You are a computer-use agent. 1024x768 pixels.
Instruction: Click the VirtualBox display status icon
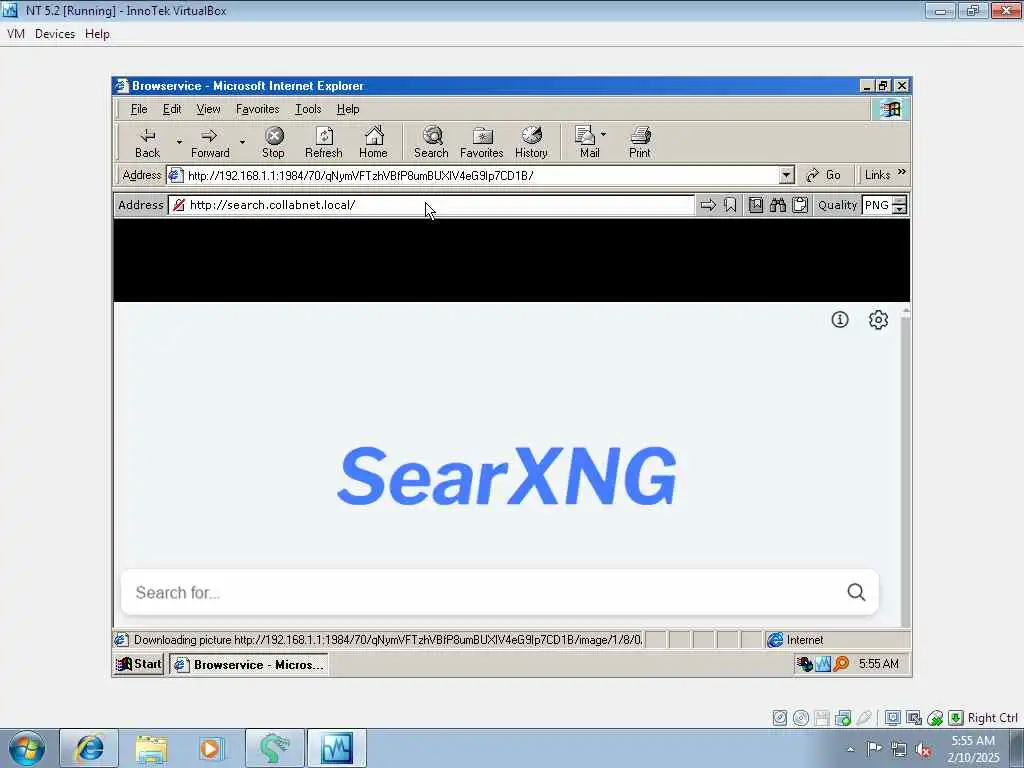click(x=892, y=718)
